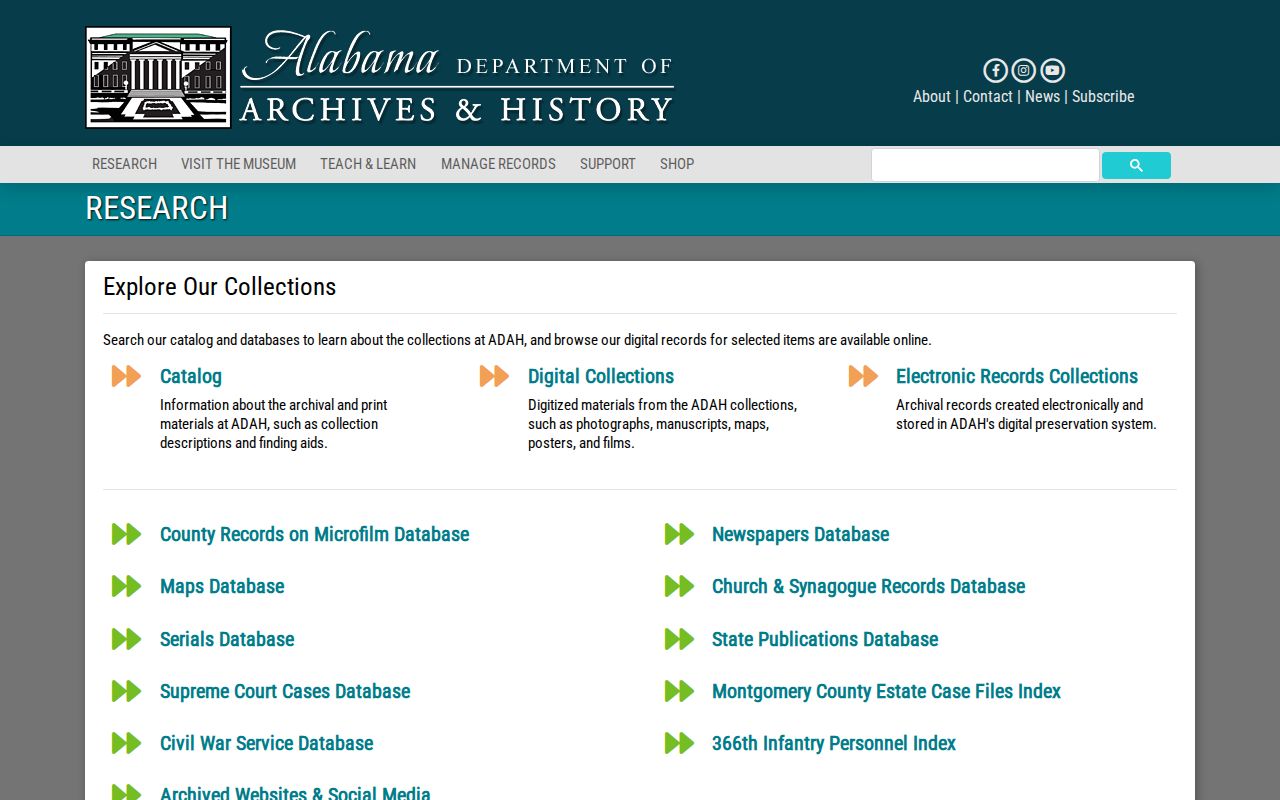Click green arrow beside Civil War Service Database
This screenshot has height=800, width=1280.
click(x=126, y=743)
